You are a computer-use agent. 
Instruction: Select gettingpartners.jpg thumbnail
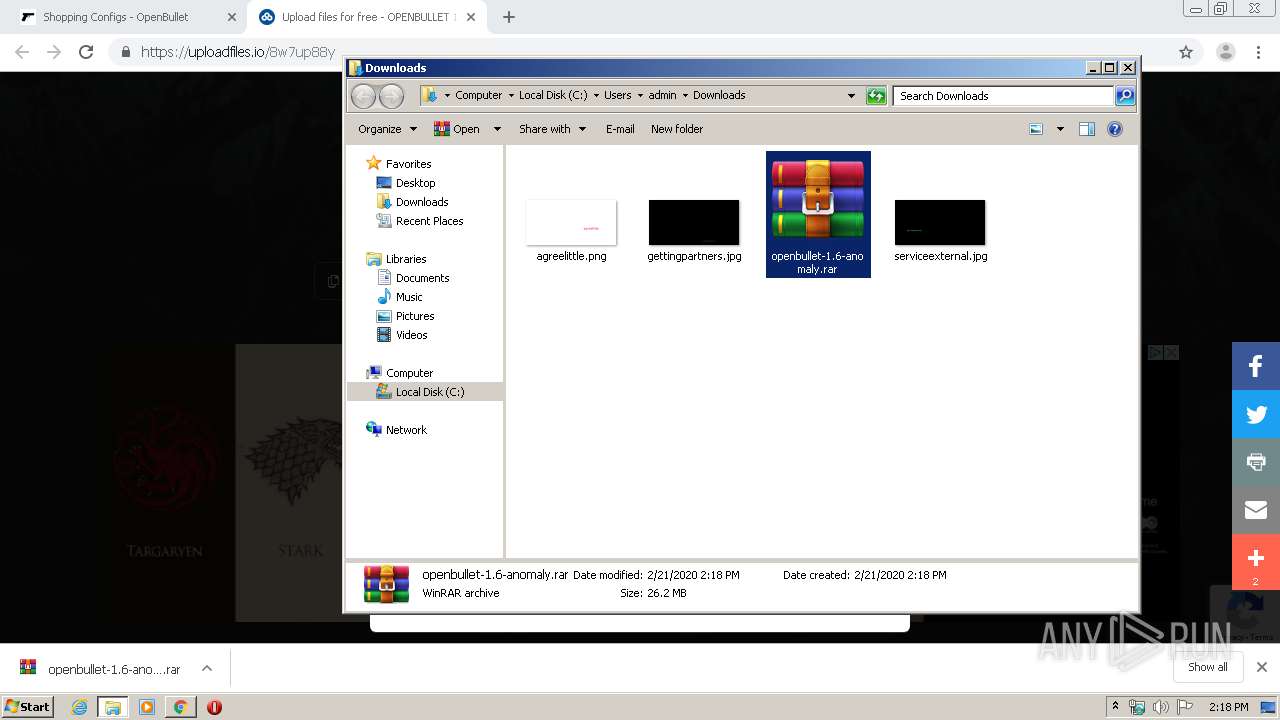click(x=694, y=222)
